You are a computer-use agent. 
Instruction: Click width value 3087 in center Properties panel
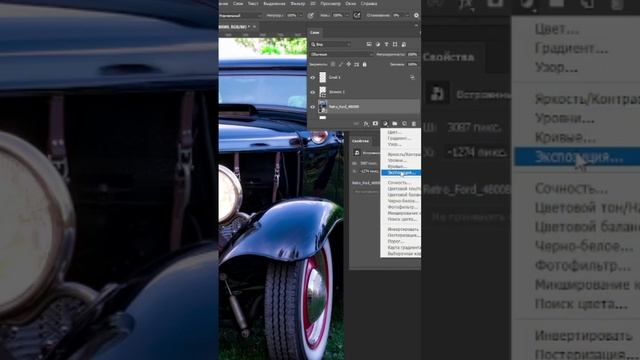click(x=369, y=163)
